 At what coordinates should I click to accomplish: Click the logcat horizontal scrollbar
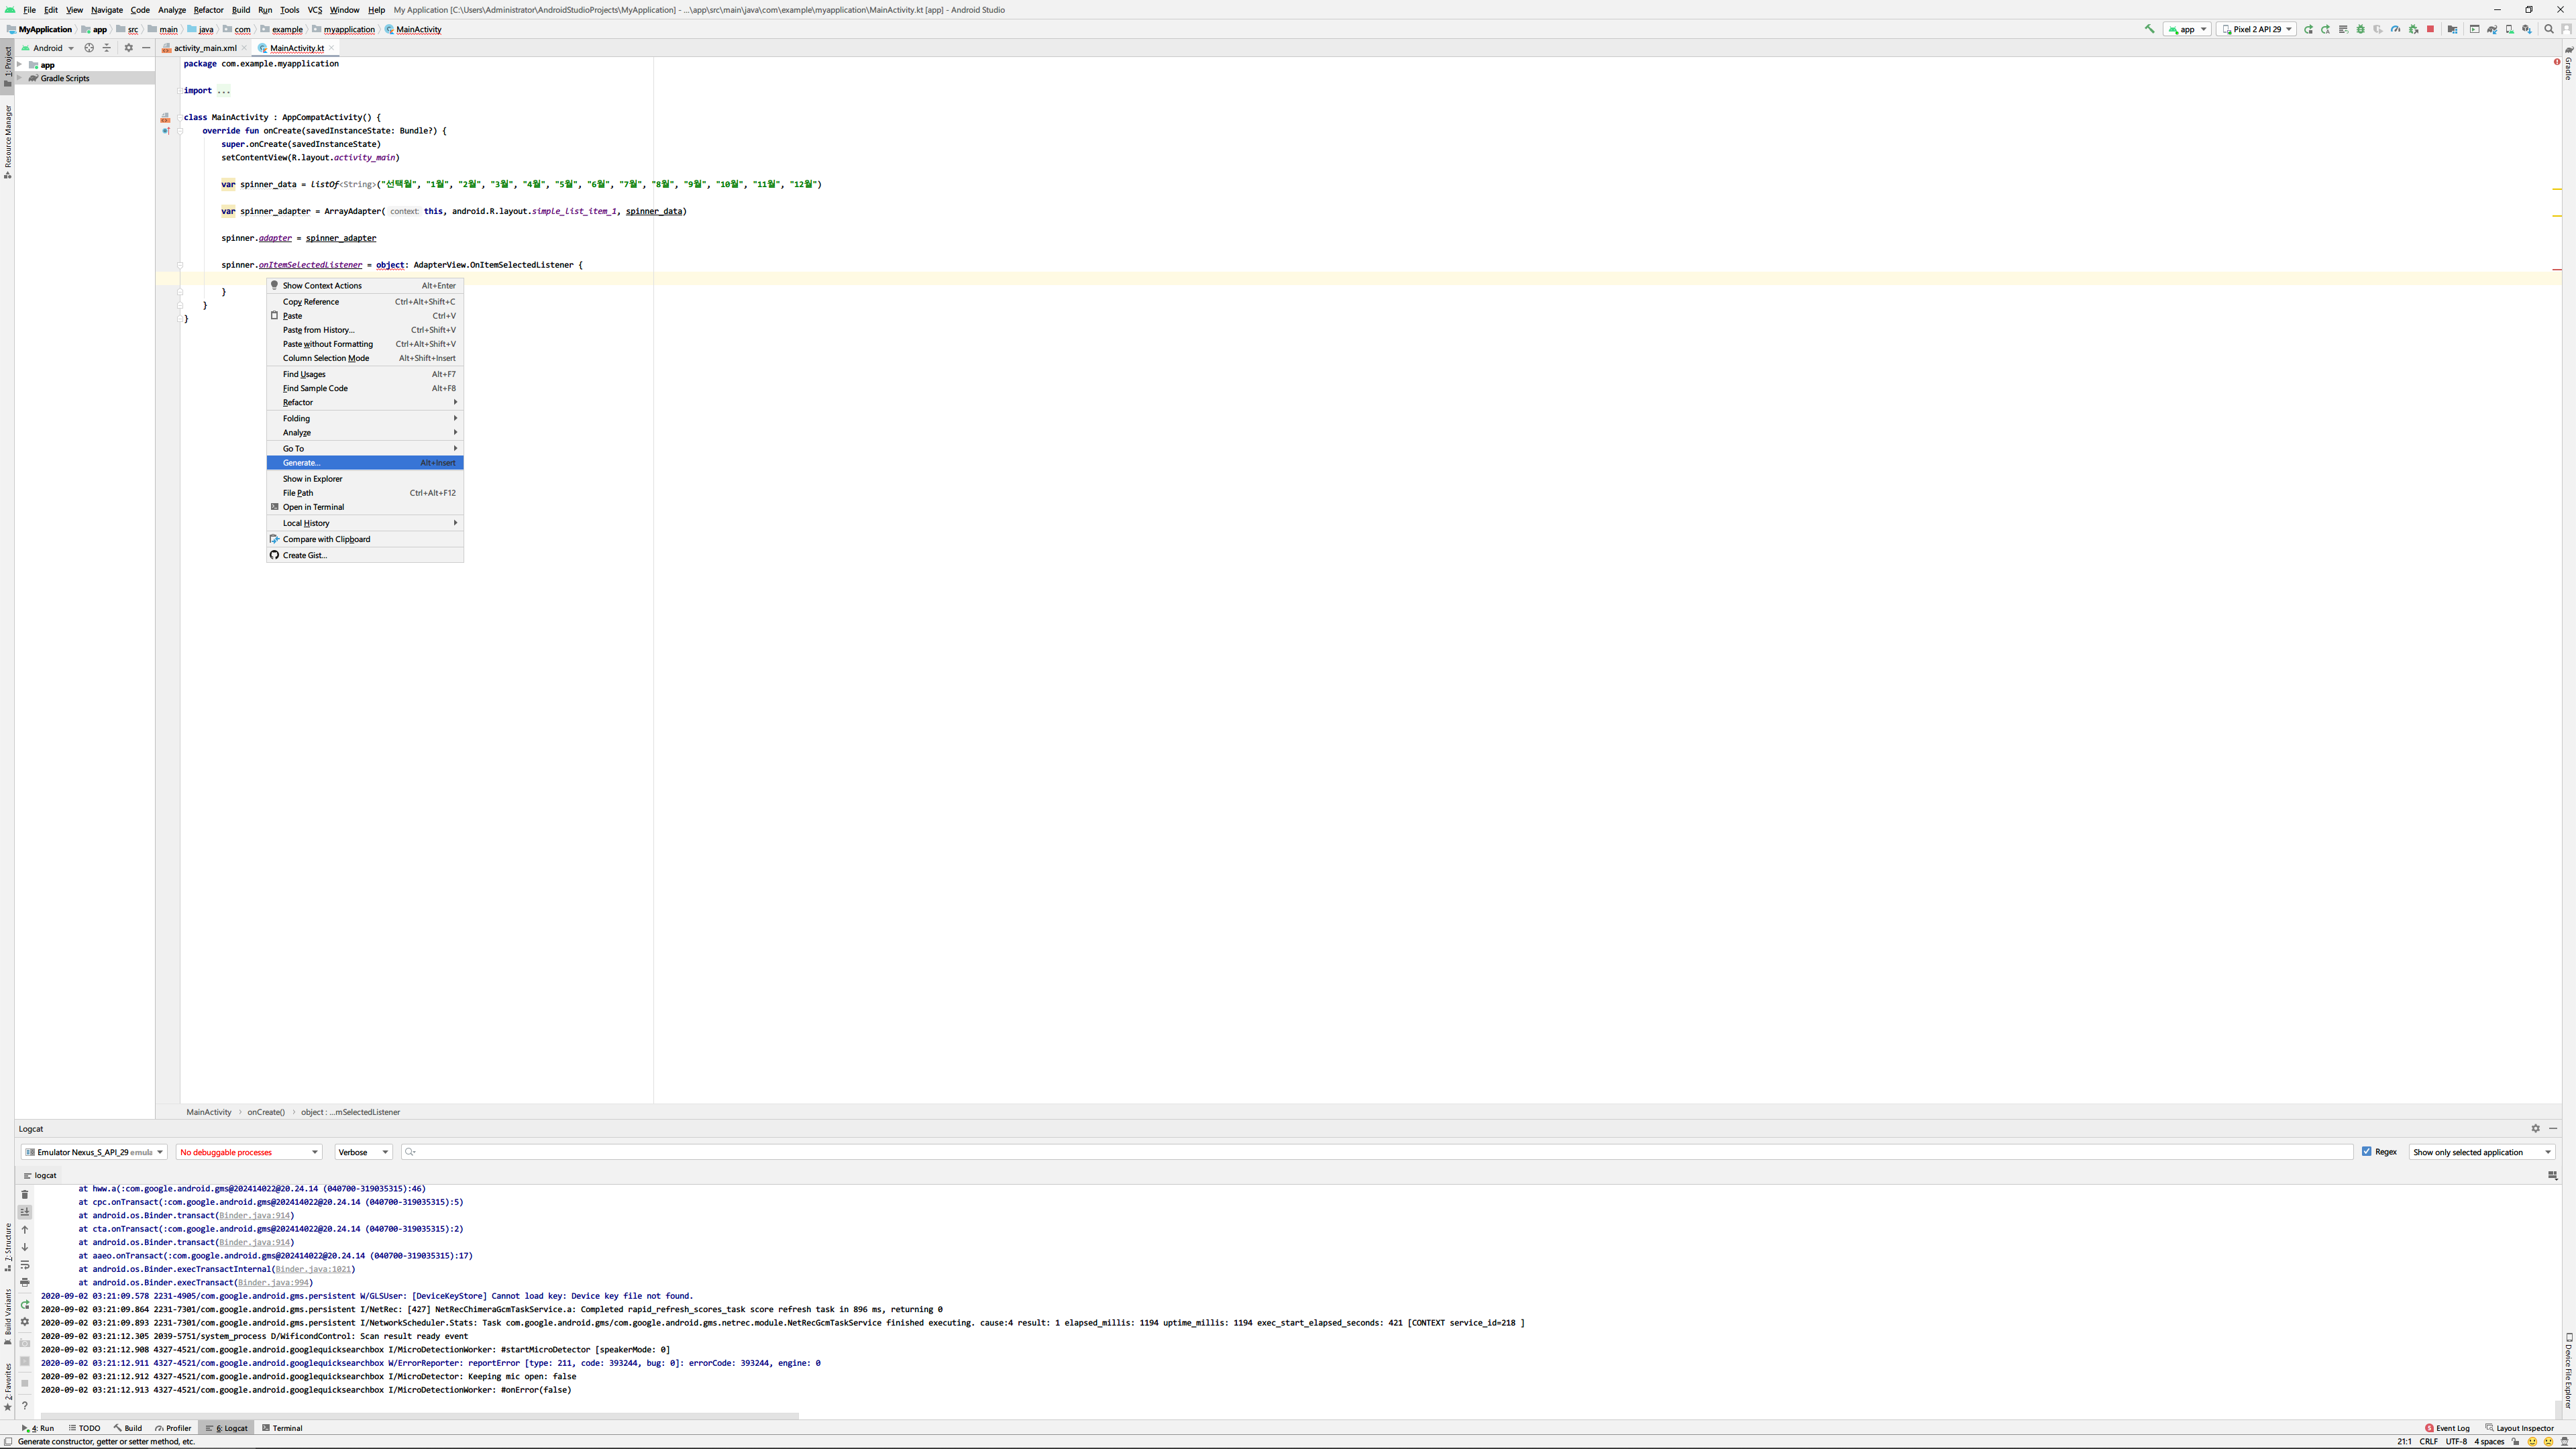tap(420, 1416)
